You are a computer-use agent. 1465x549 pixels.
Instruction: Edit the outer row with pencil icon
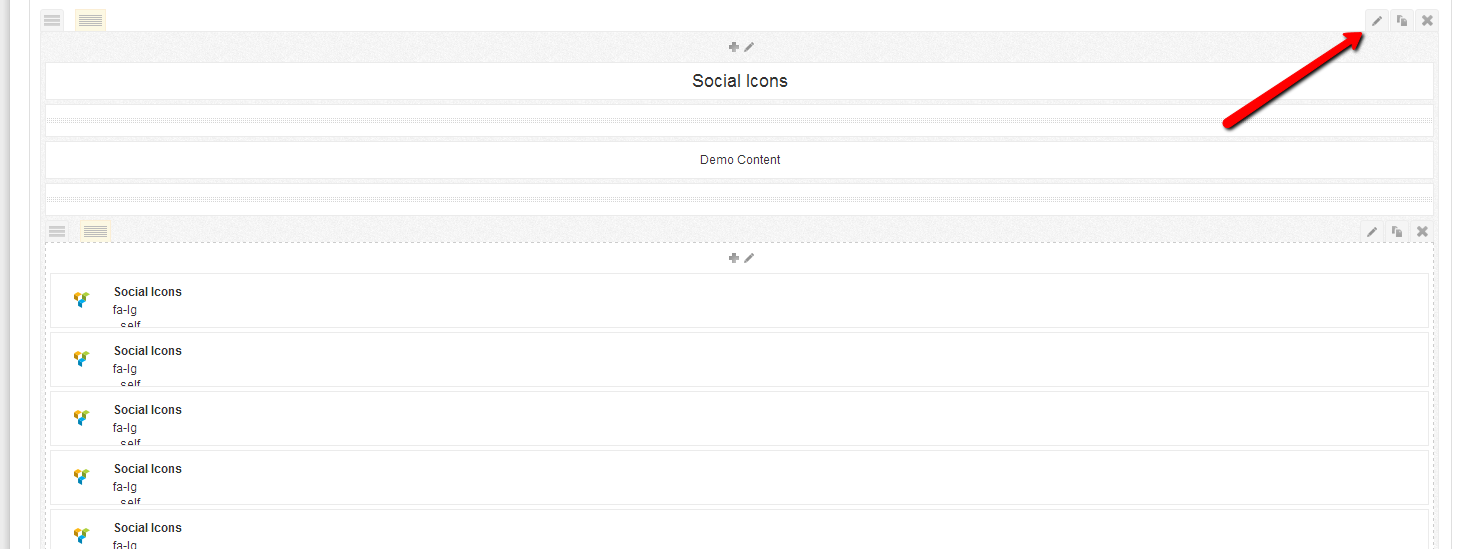click(x=1377, y=20)
